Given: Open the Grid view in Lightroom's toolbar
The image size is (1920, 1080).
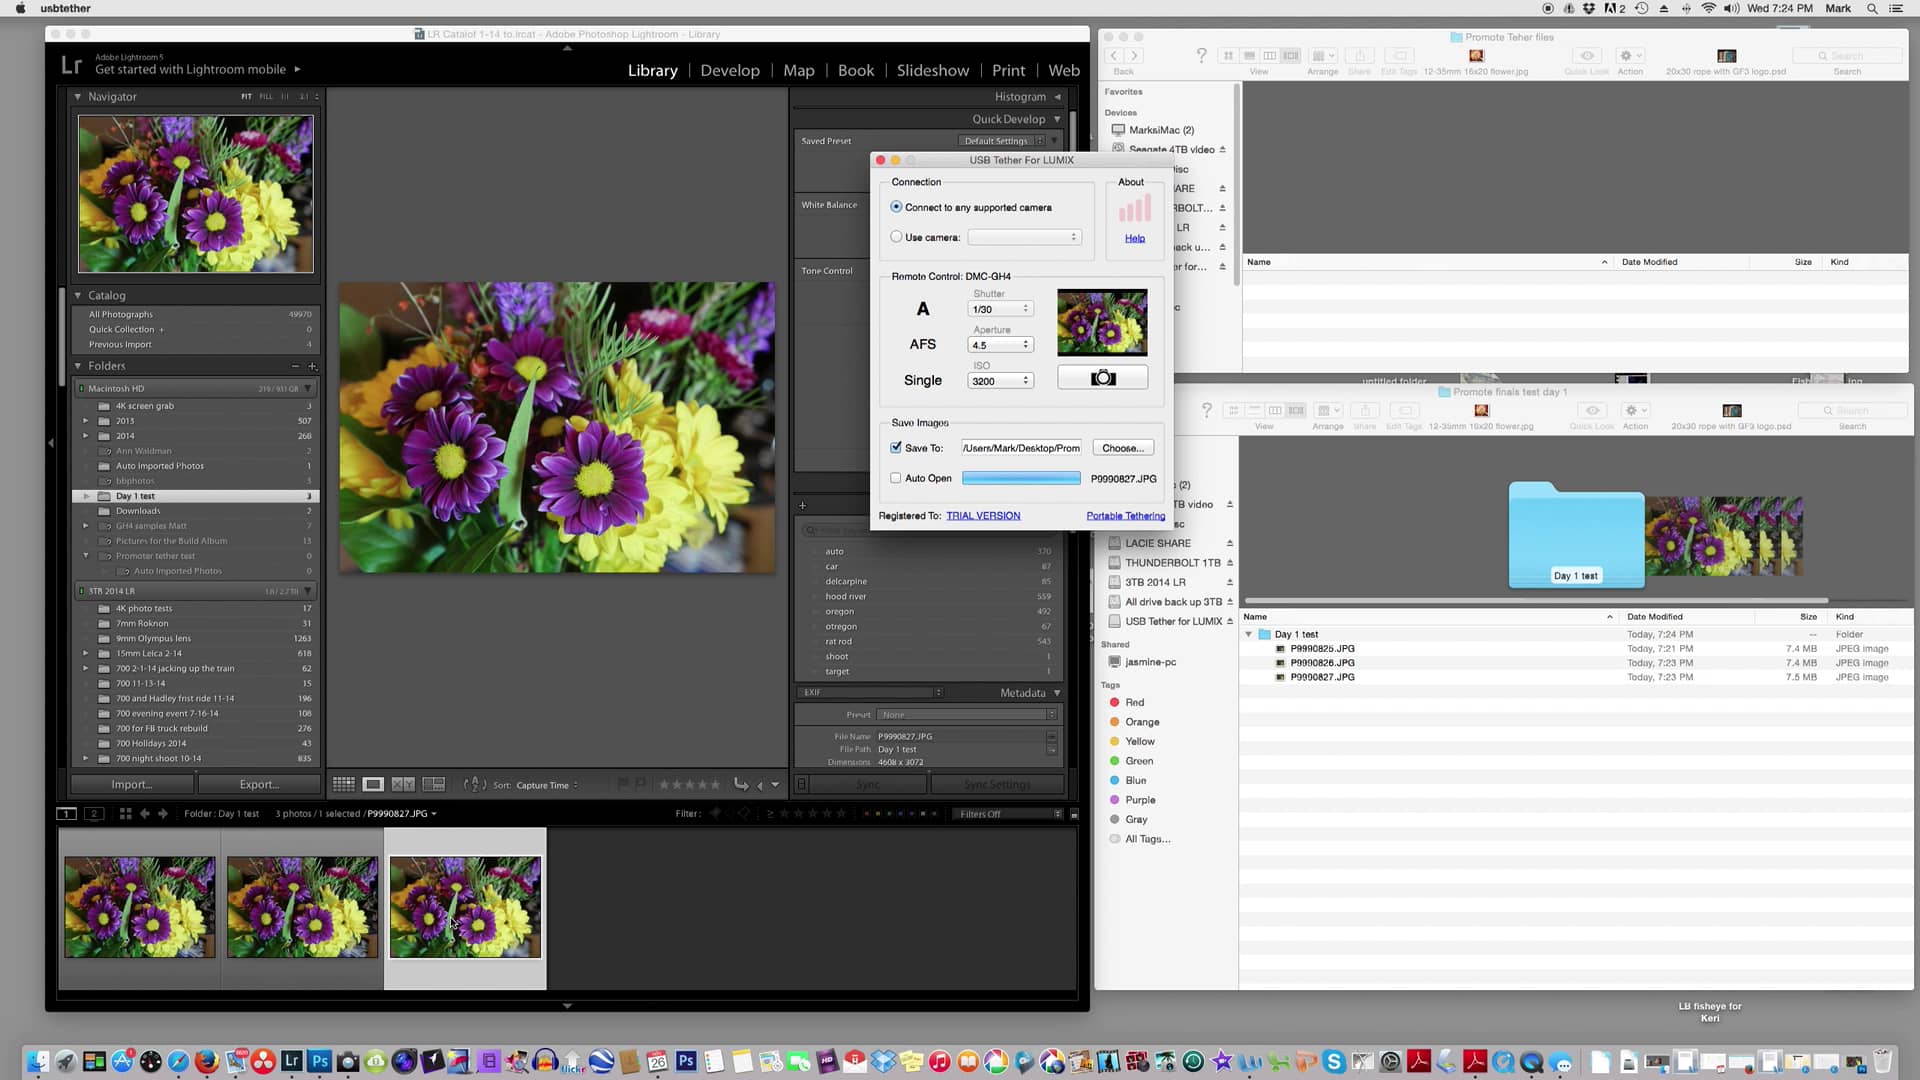Looking at the screenshot, I should pos(343,784).
